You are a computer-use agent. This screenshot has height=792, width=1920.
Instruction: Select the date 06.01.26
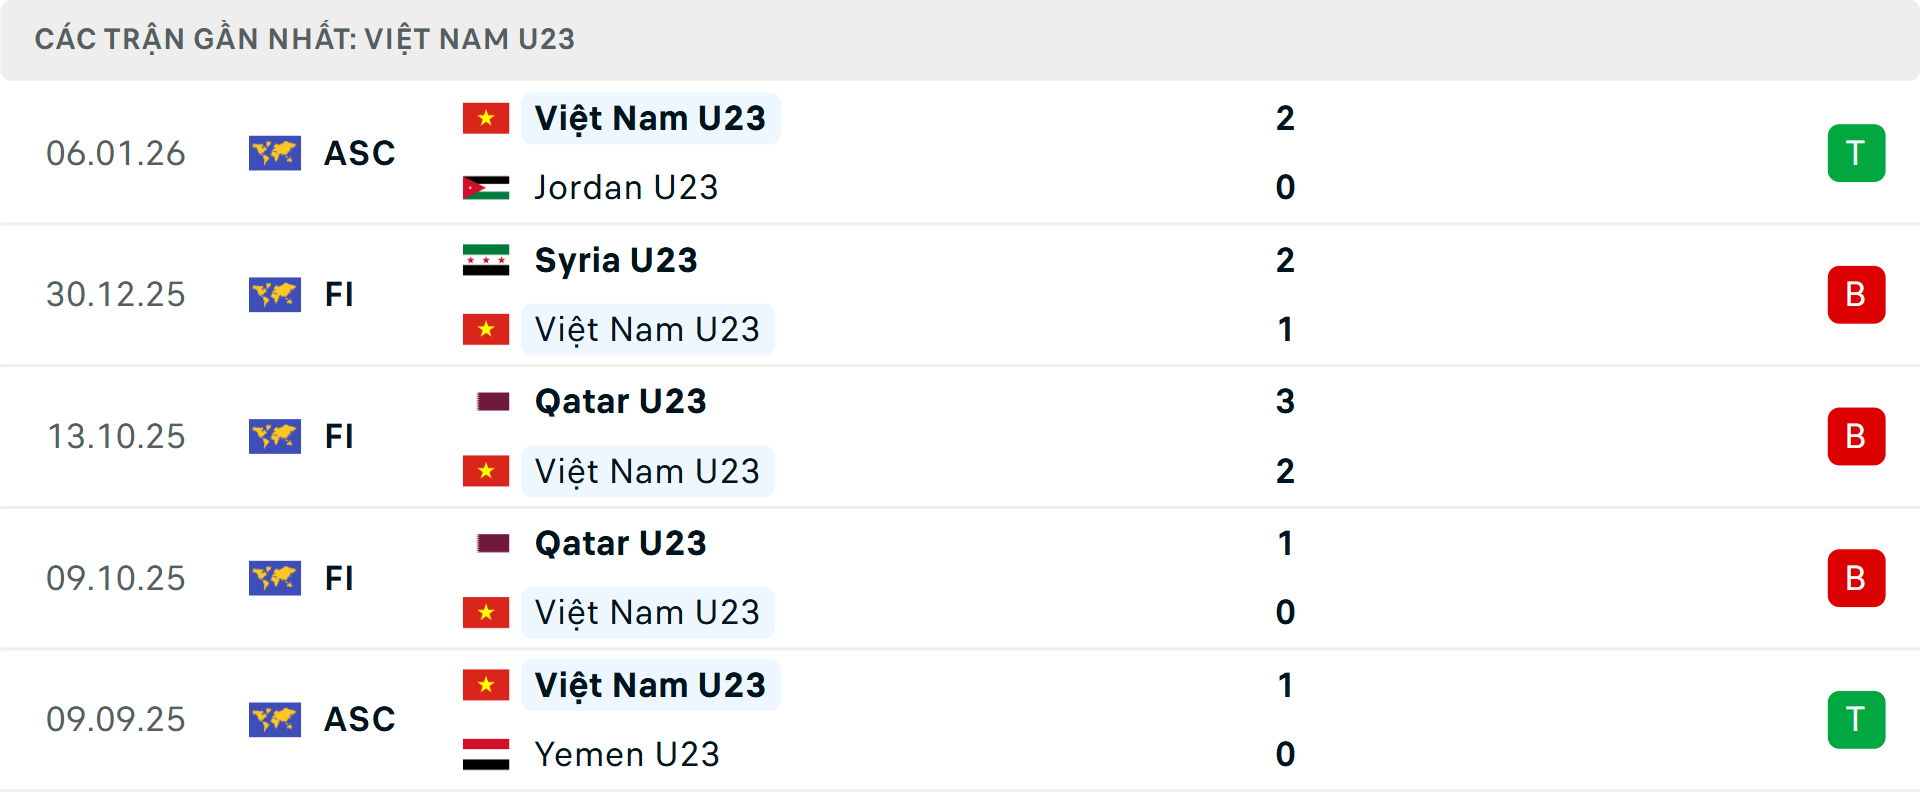pos(116,153)
